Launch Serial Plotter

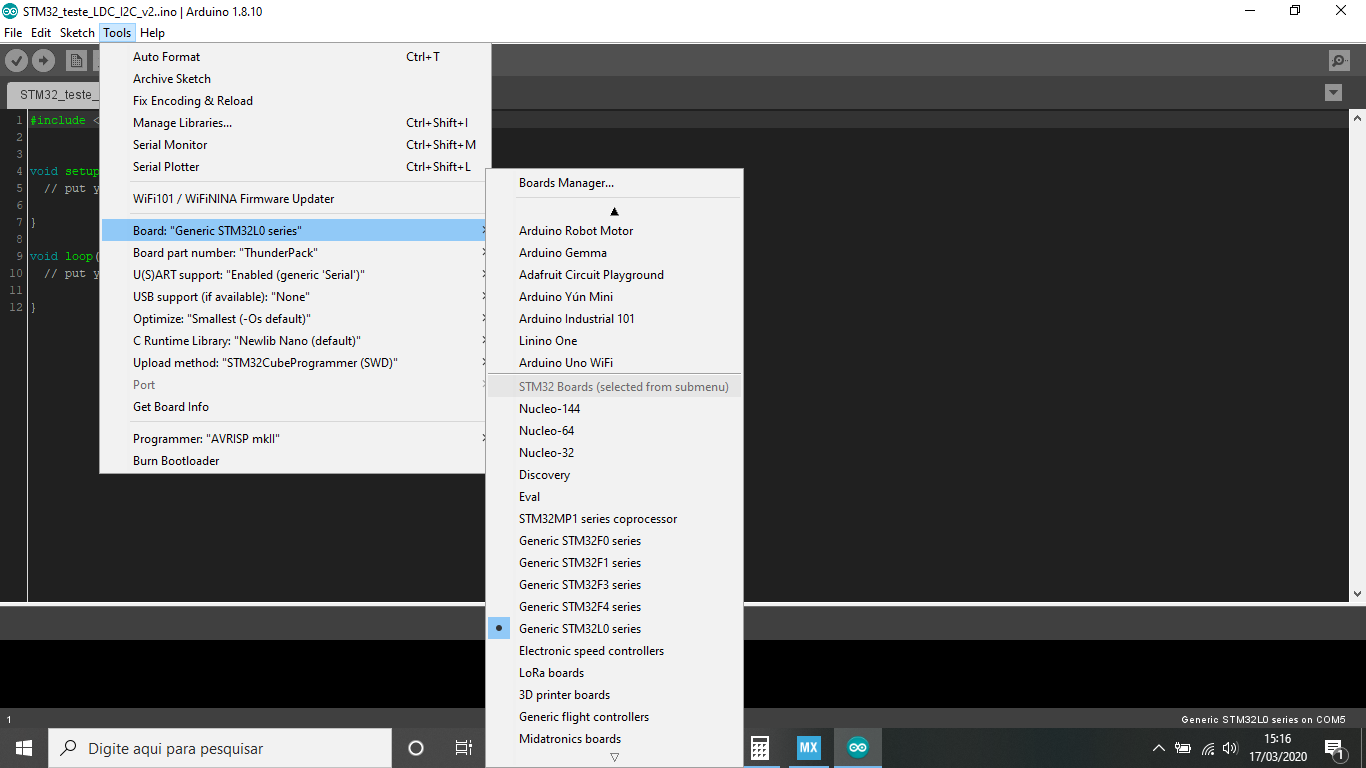[x=296, y=167]
